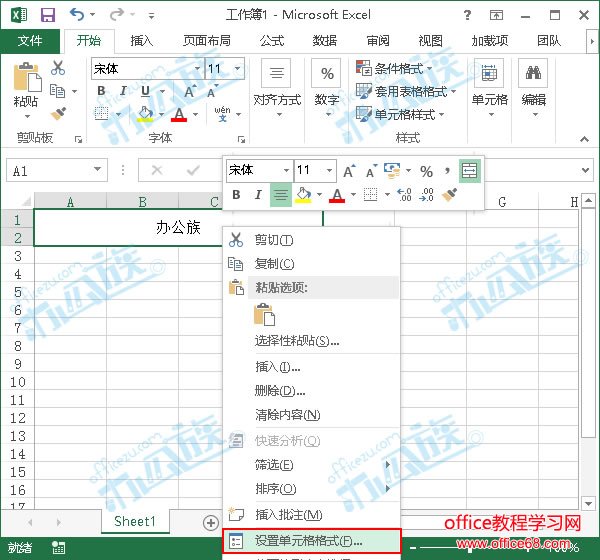
Task: Open the mini toolbar font size dropdown
Action: 329,170
